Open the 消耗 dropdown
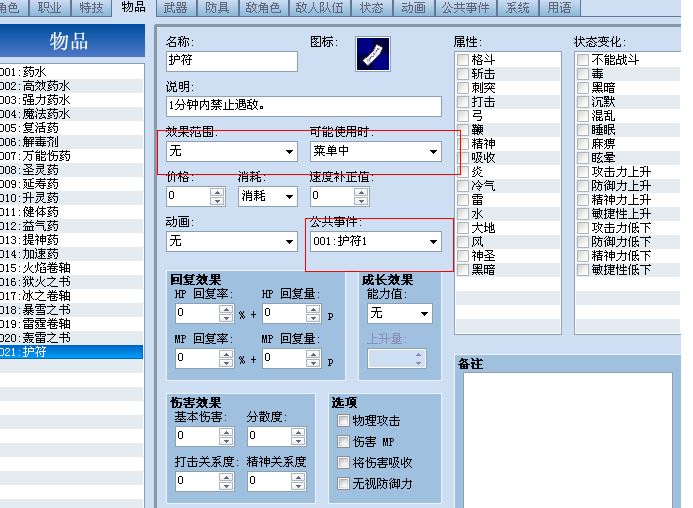Image resolution: width=693 pixels, height=508 pixels. click(268, 196)
